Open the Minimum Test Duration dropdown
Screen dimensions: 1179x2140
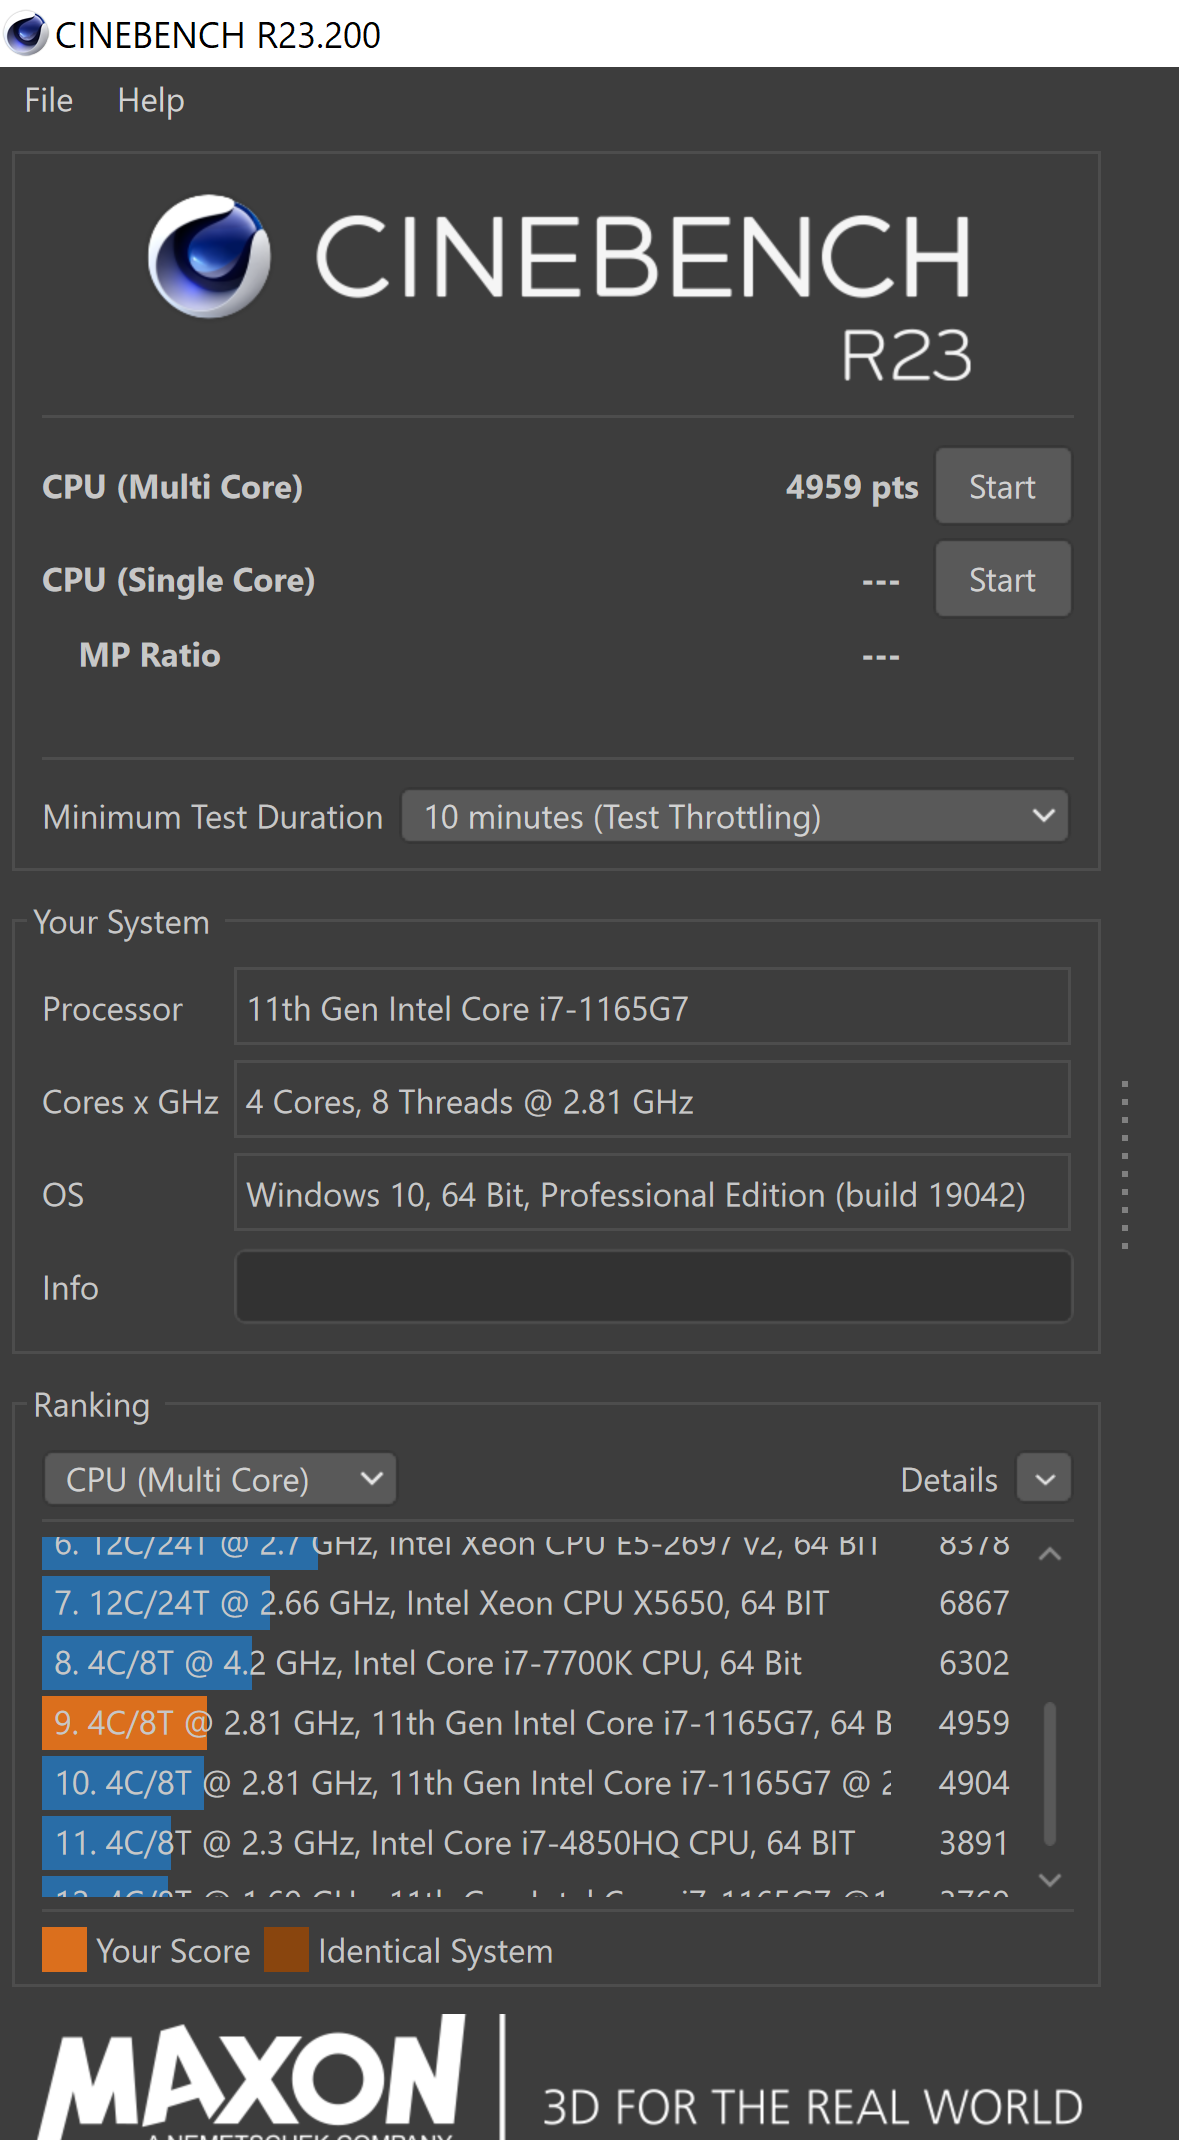coord(735,816)
